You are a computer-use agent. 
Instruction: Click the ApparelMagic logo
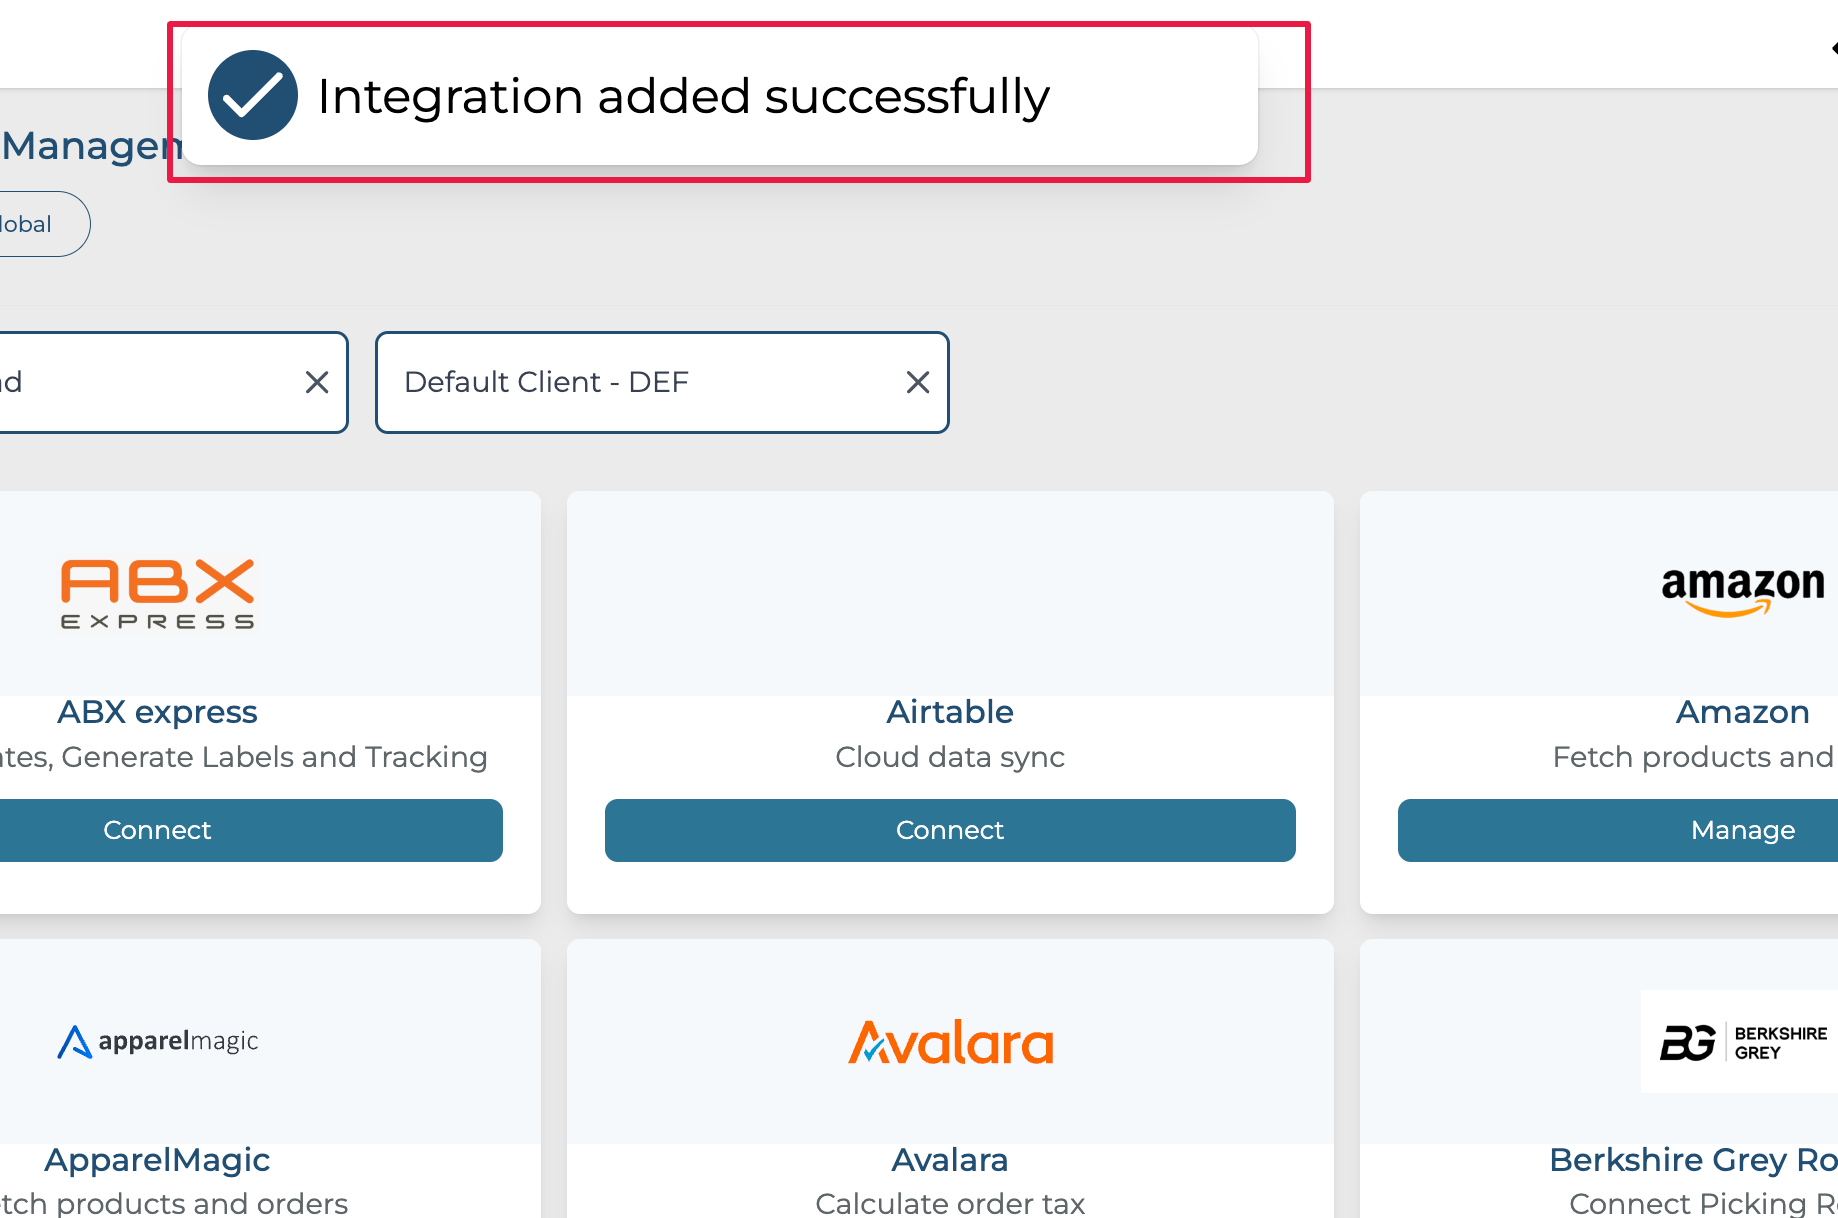[x=158, y=1042]
